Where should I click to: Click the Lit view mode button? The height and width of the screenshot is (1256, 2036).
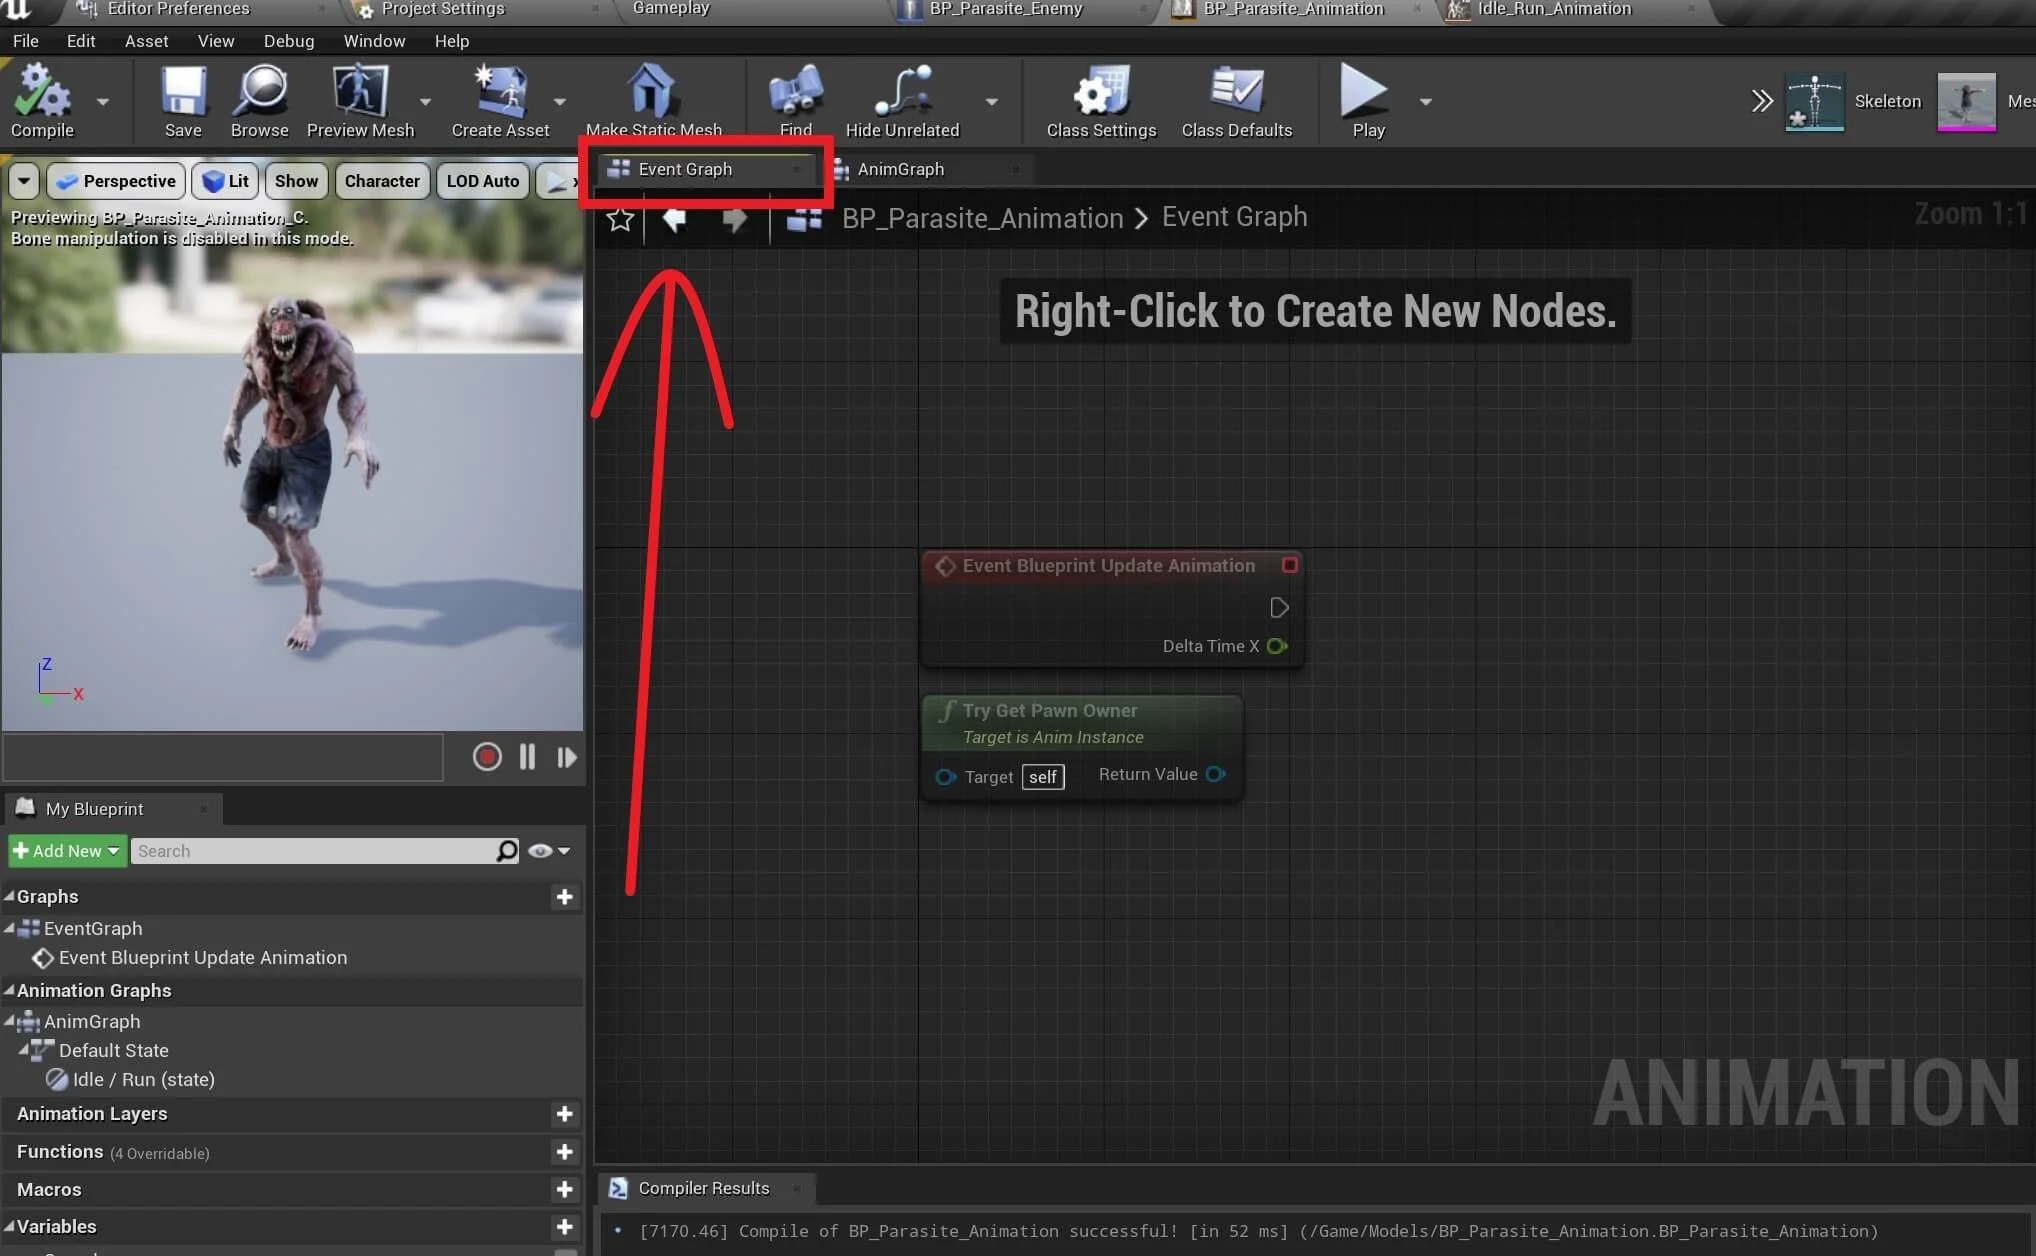point(225,181)
